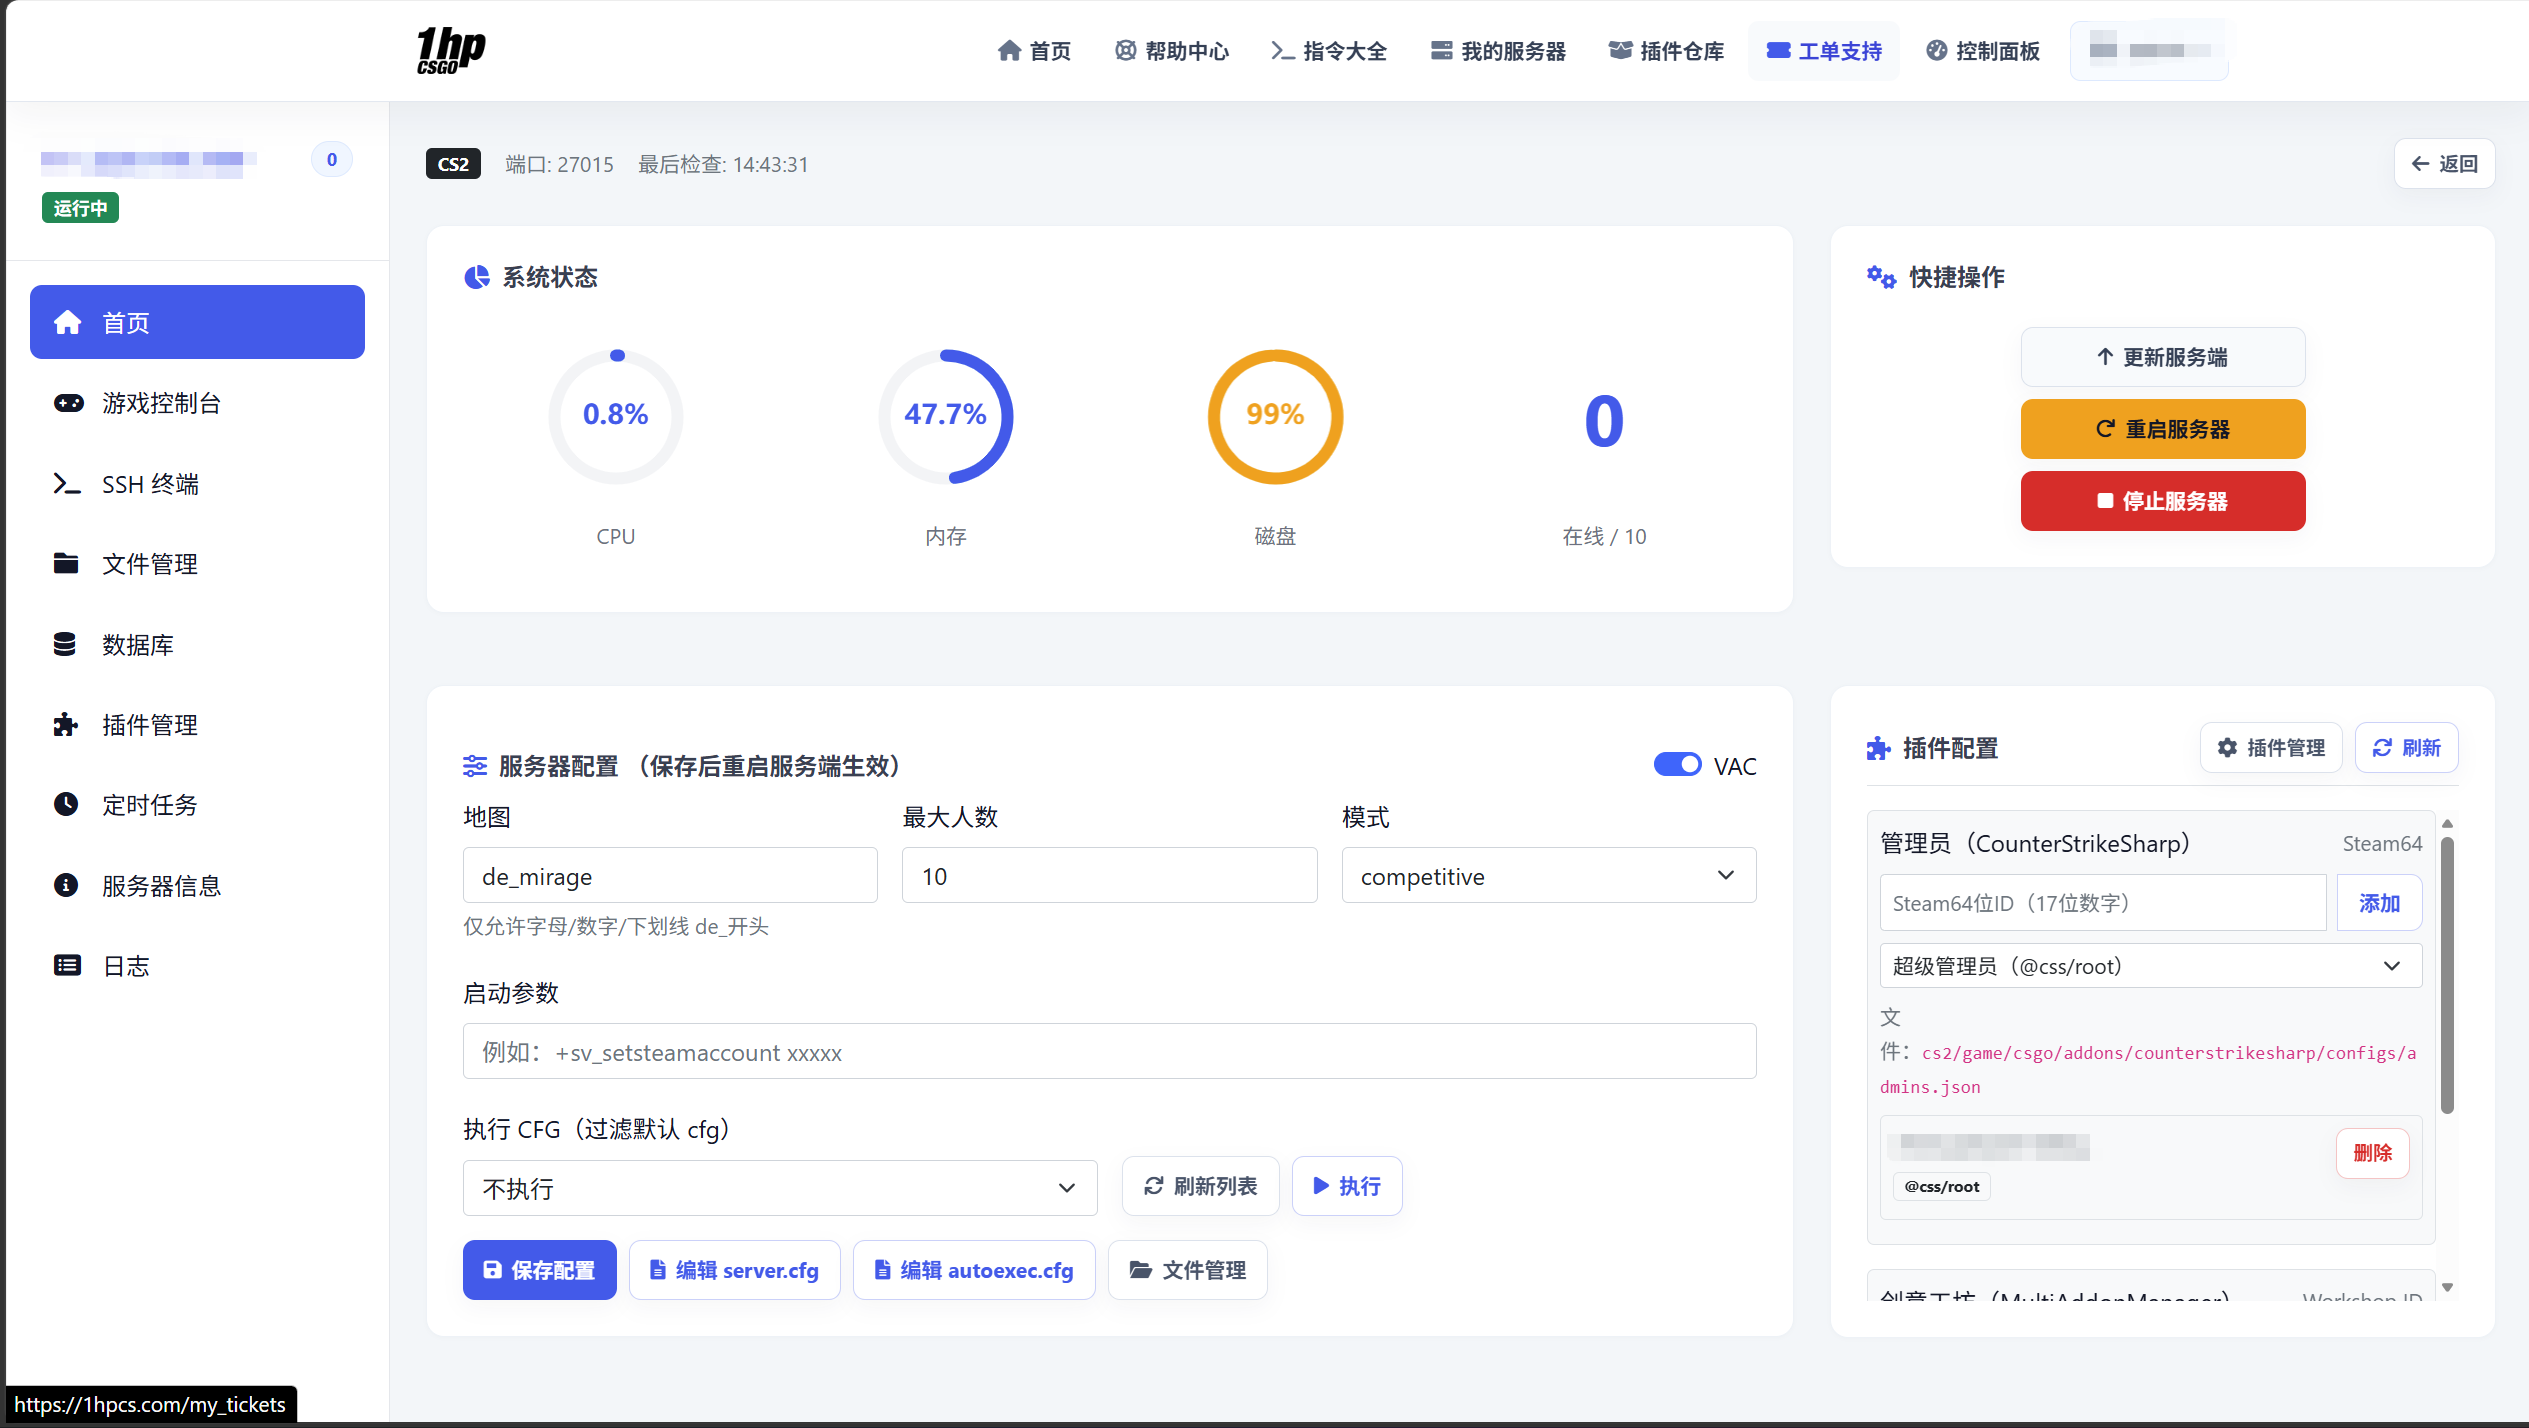The image size is (2529, 1428).
Task: Click the 1hp CSGO logo
Action: point(451,50)
